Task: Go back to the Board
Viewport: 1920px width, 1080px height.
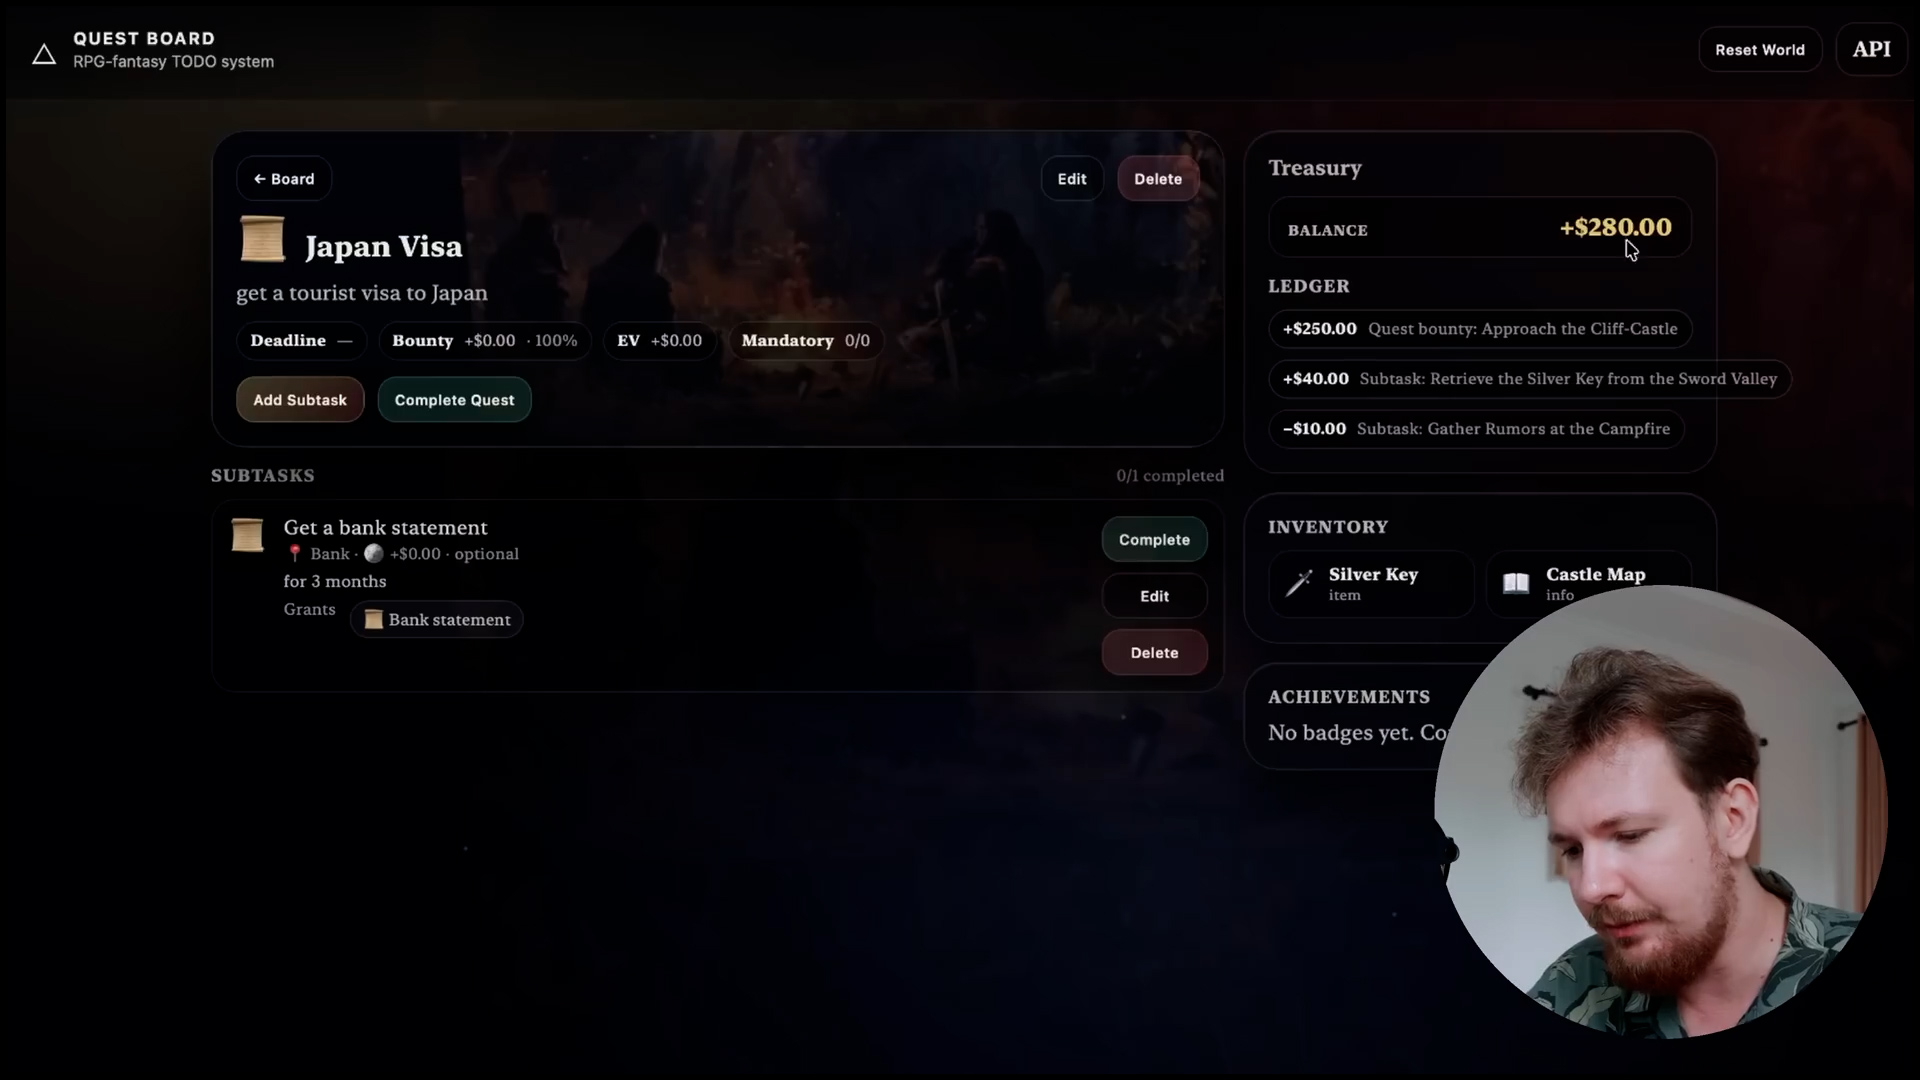Action: click(x=284, y=179)
